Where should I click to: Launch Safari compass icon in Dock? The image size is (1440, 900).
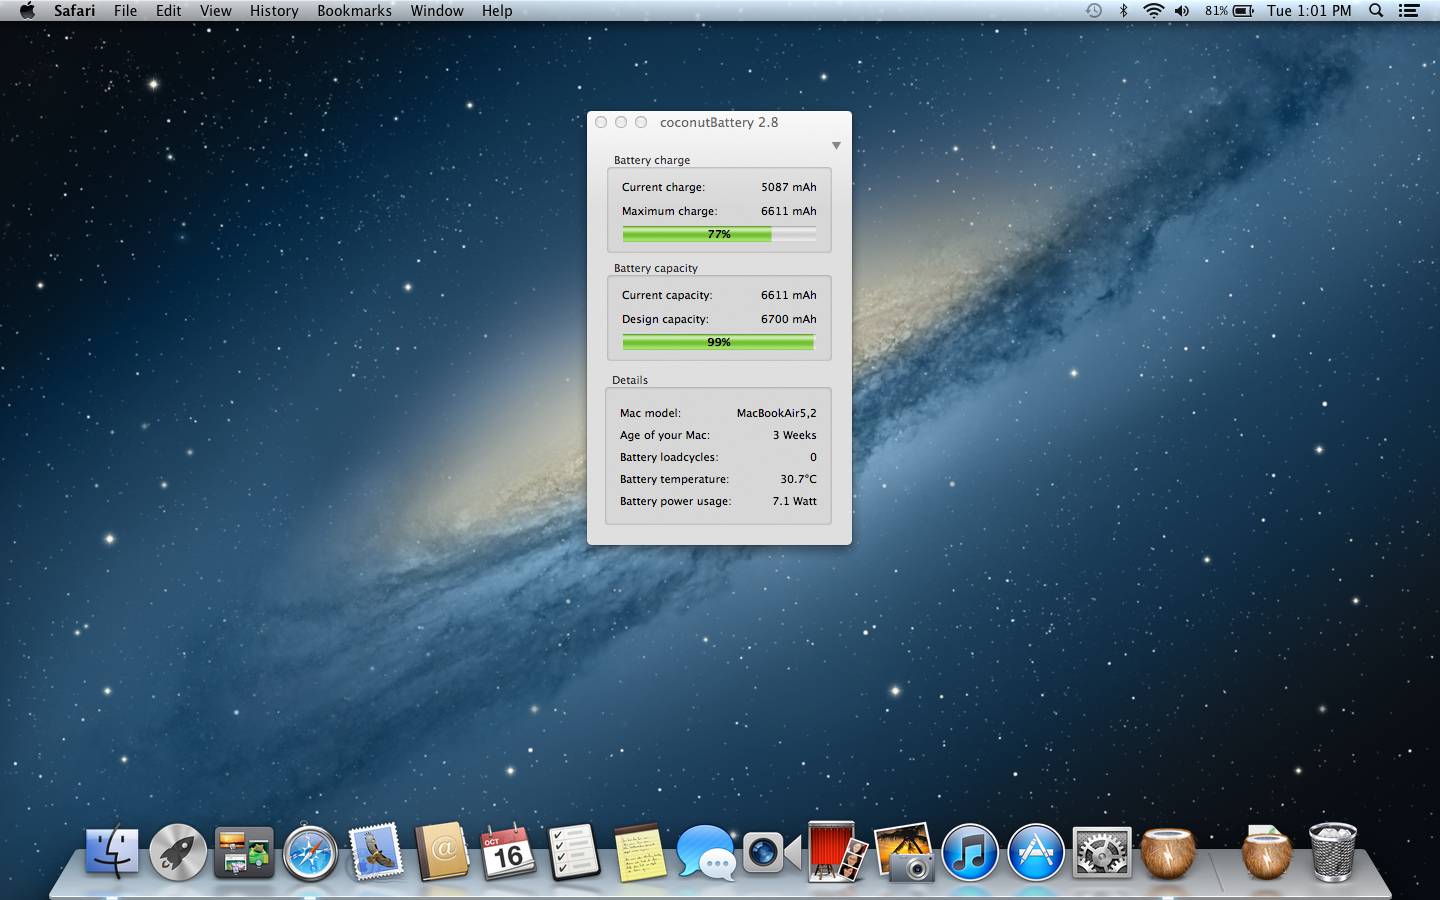click(x=310, y=853)
